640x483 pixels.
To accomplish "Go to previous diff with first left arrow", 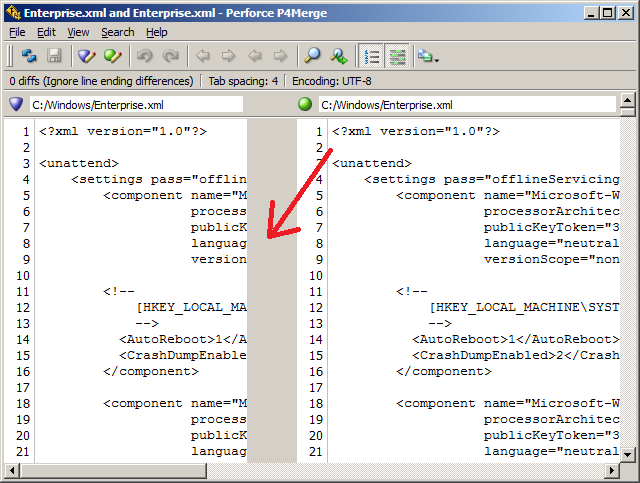I will [x=203, y=56].
